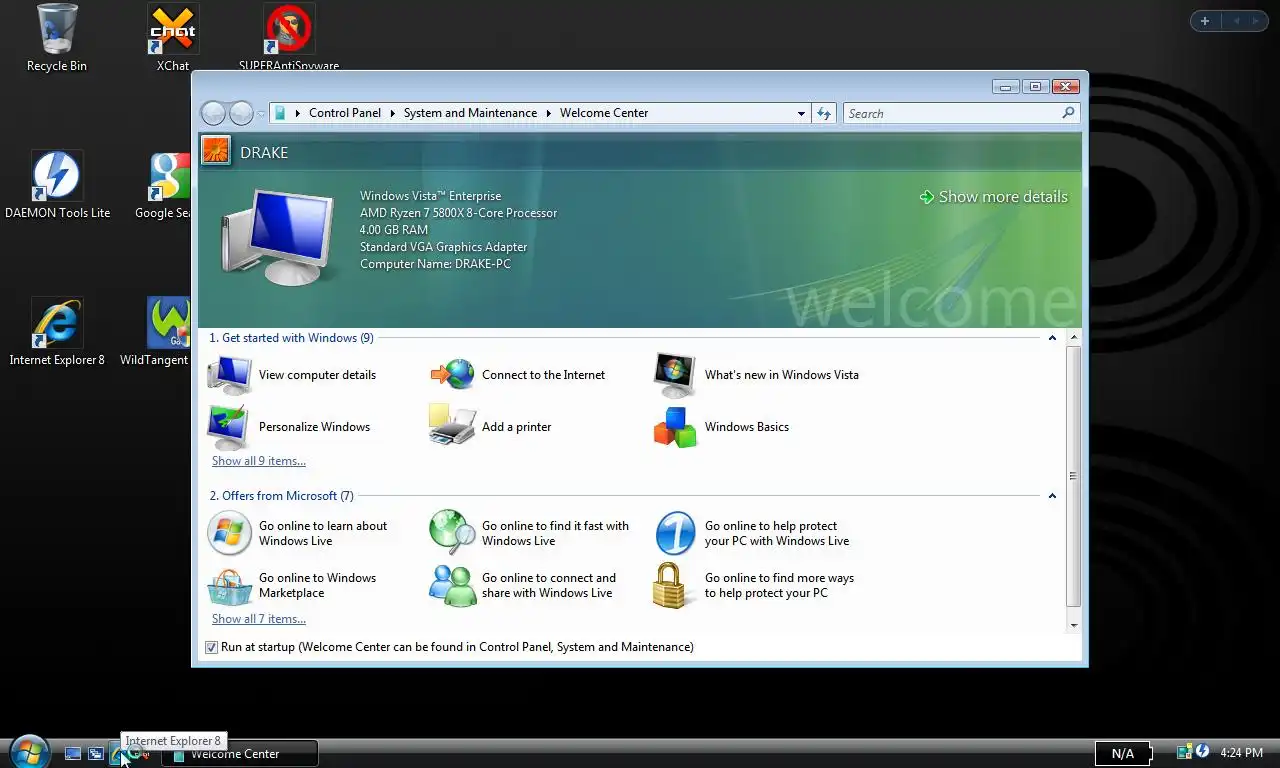Expand the arrow after System and Maintenance breadcrumb

click(x=548, y=113)
